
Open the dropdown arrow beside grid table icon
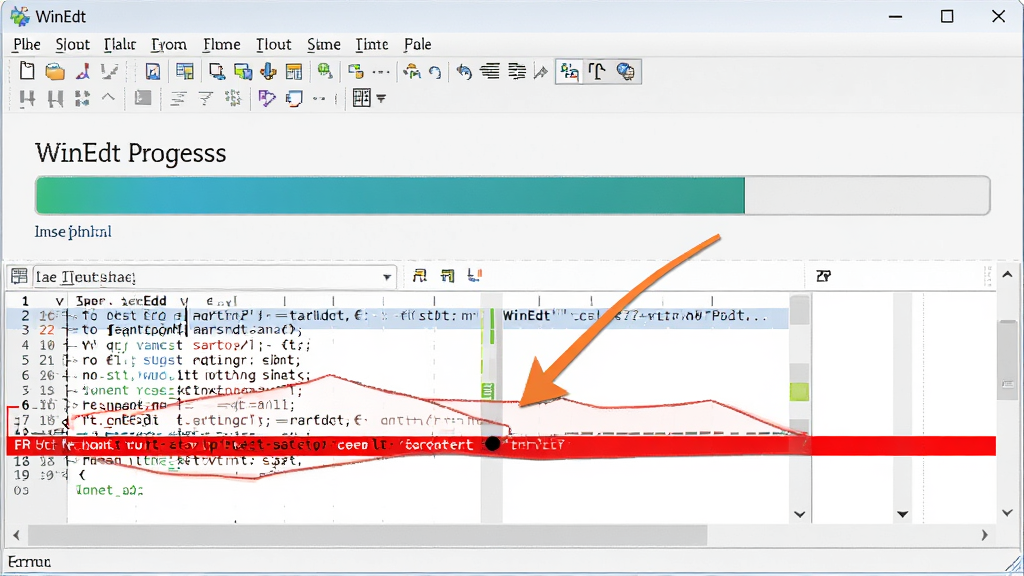tap(381, 99)
